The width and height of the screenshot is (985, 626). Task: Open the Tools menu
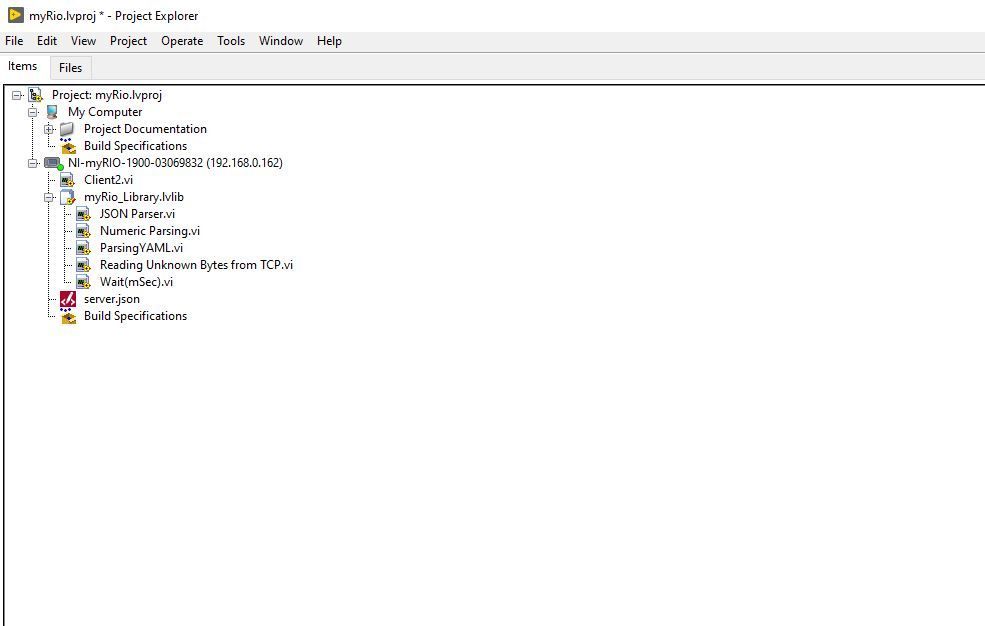[x=231, y=41]
